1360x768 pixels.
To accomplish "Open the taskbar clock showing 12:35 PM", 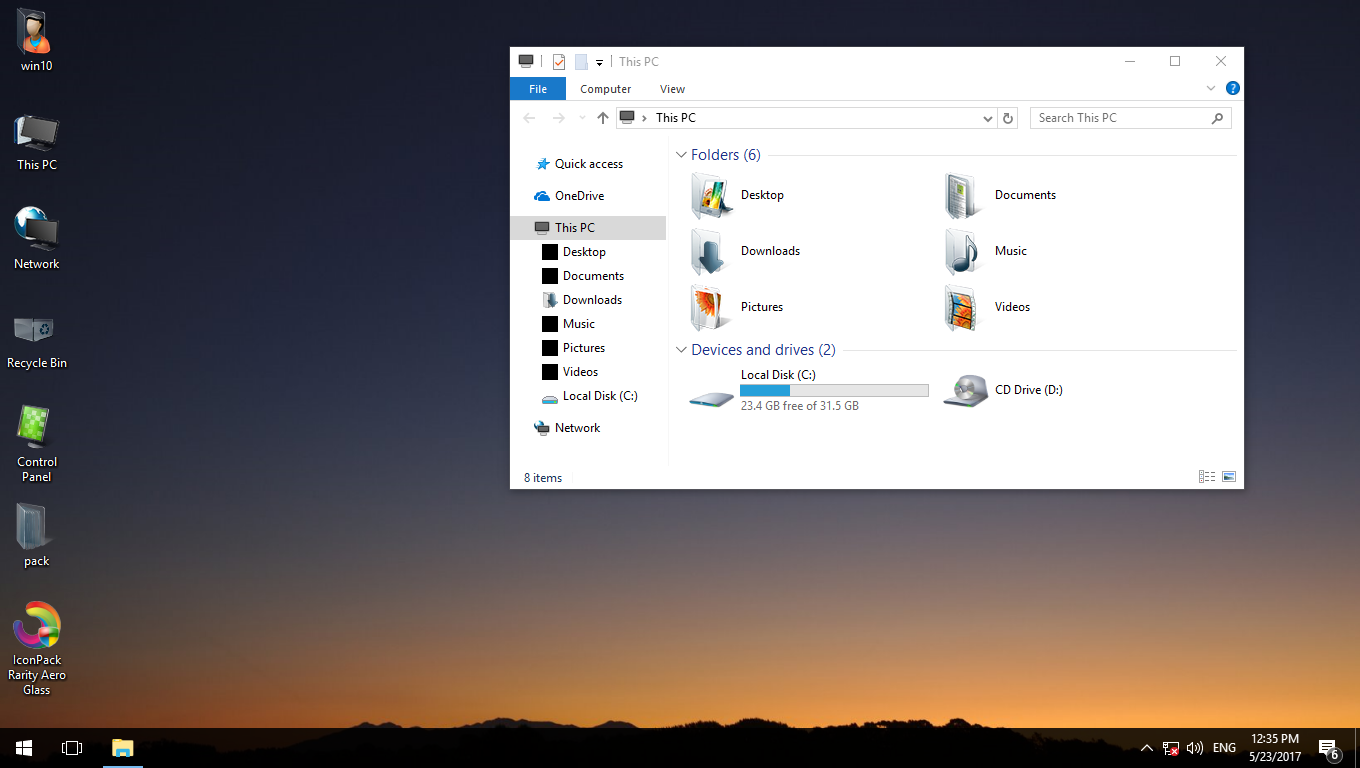I will [1274, 748].
